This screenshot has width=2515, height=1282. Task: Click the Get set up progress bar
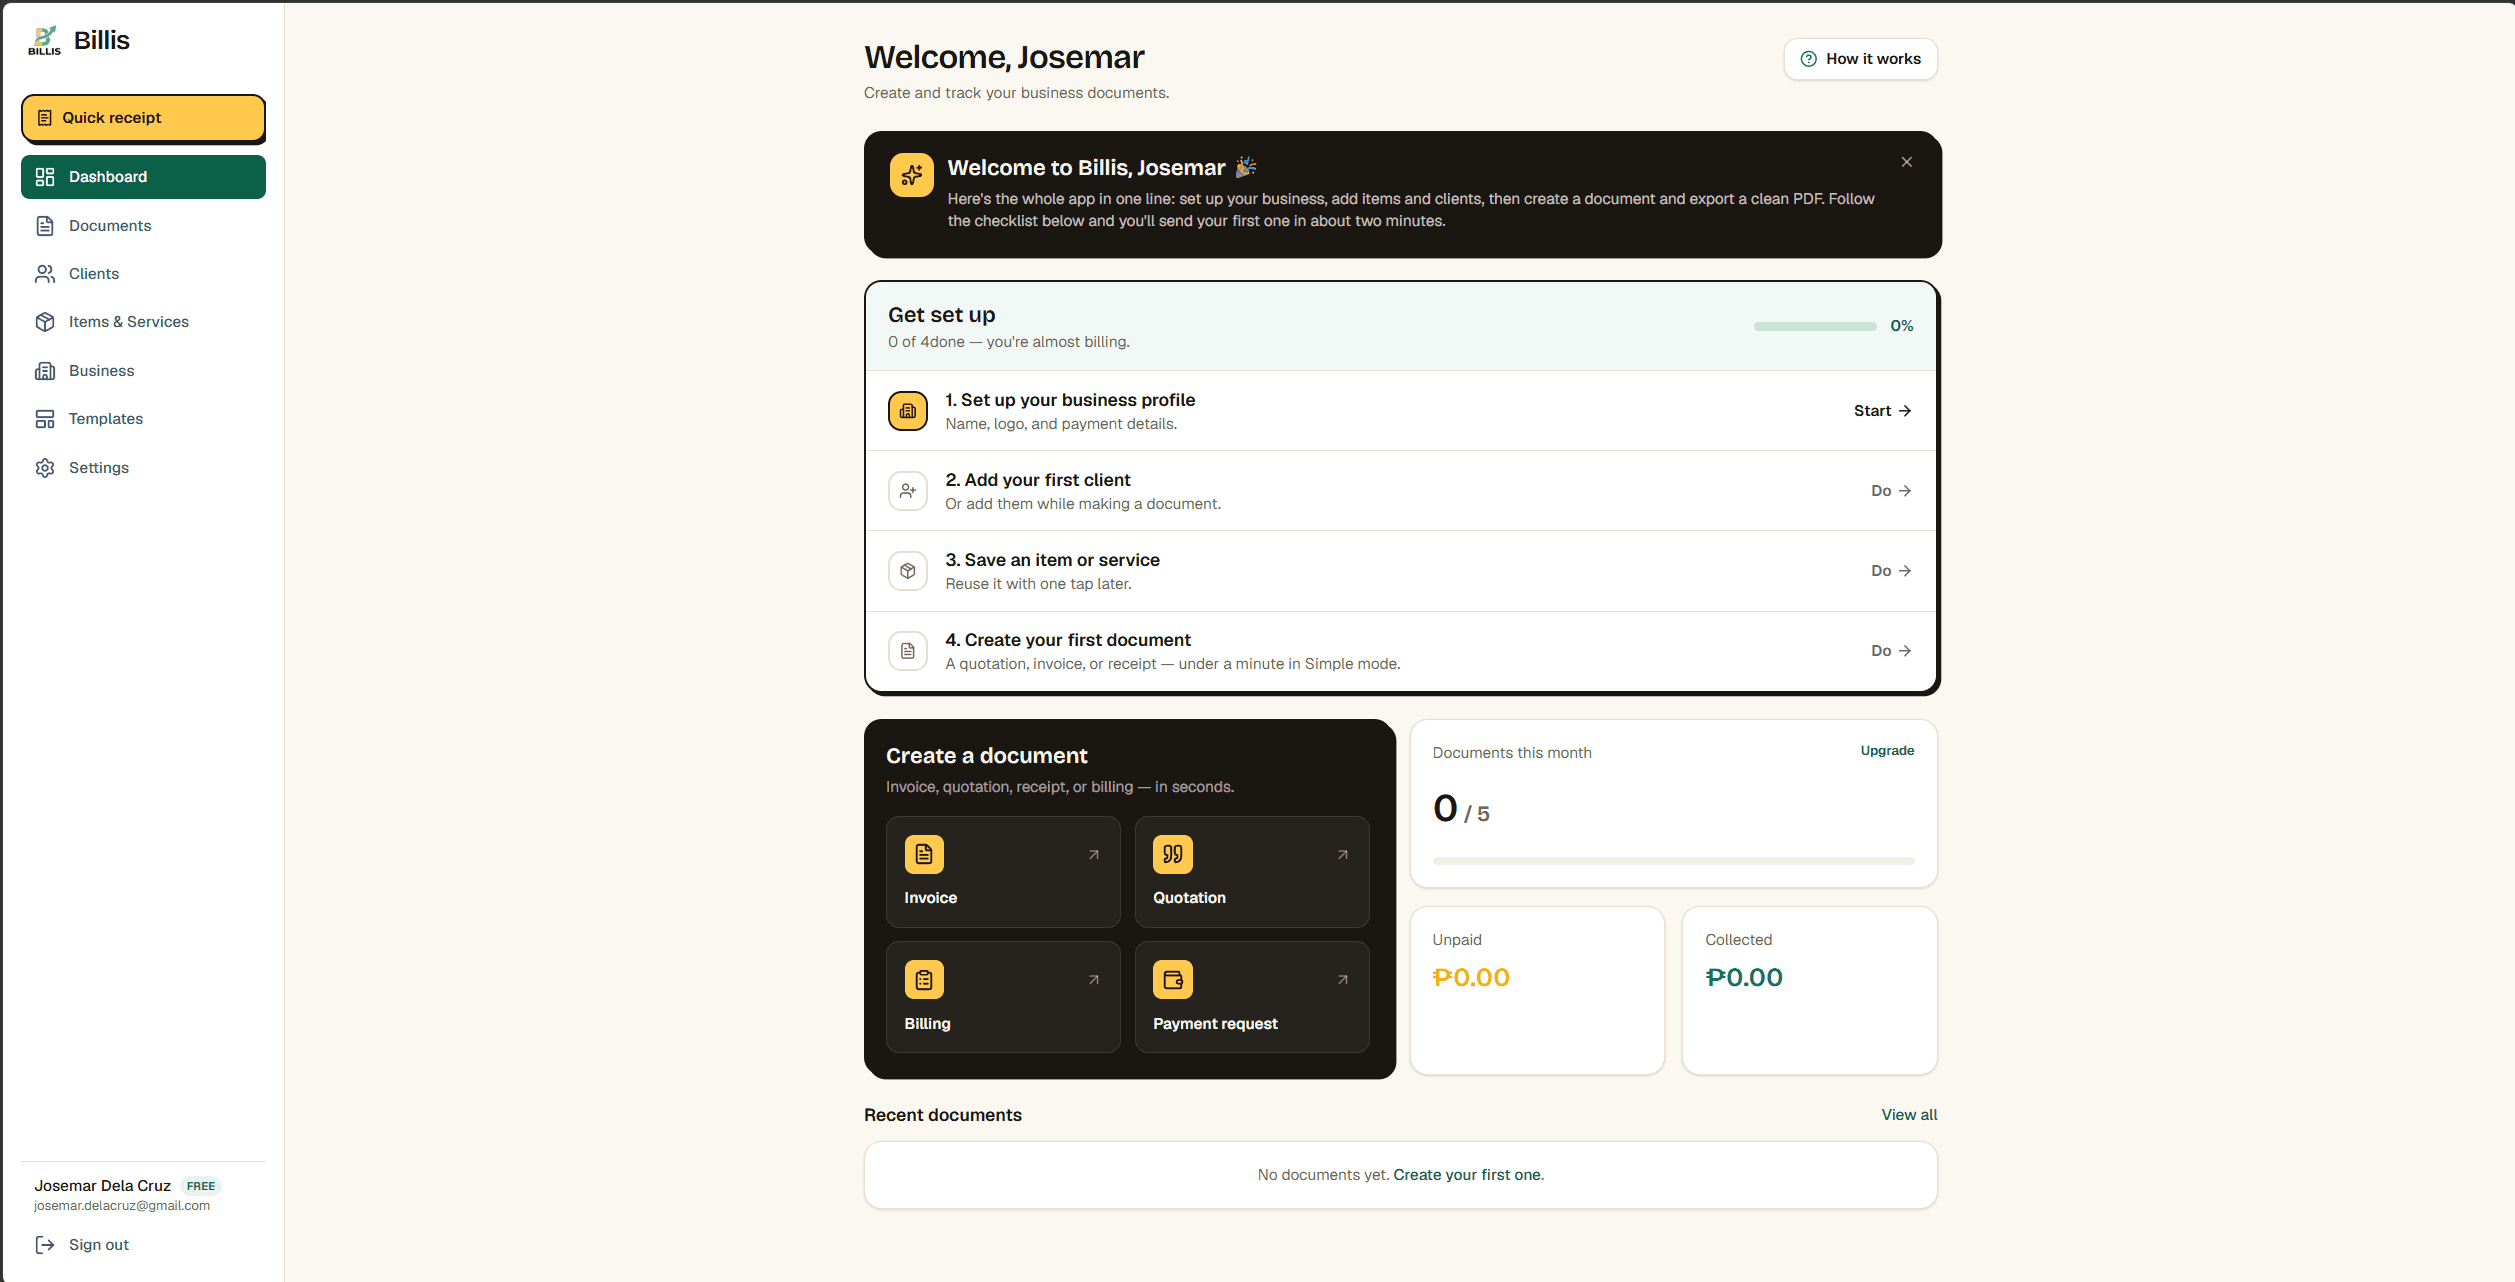pos(1814,326)
